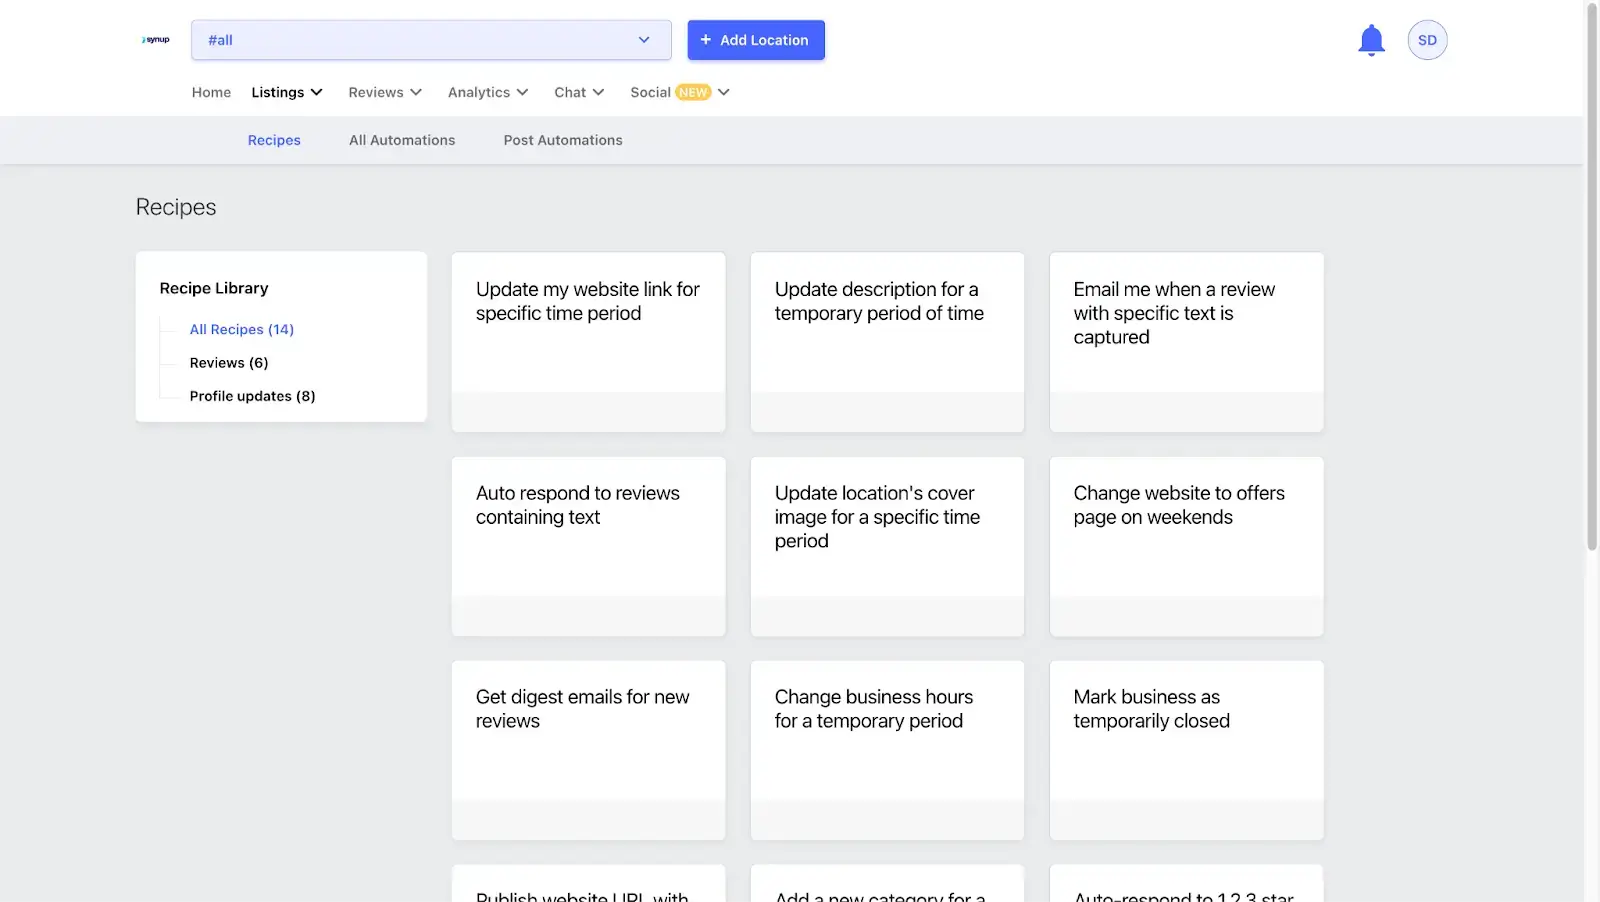Open recipe Email me when a review with text
This screenshot has height=902, width=1600.
point(1186,342)
